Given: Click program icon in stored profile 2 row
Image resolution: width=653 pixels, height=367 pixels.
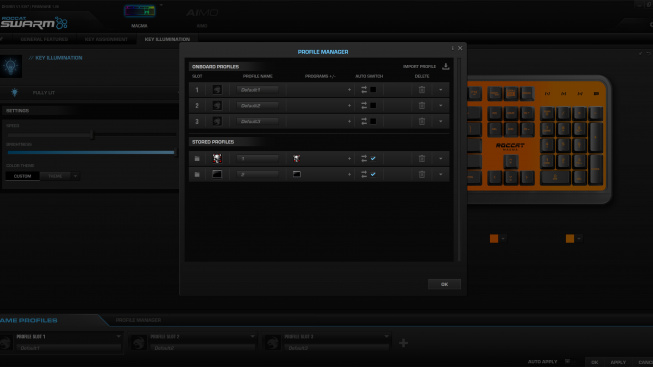Looking at the screenshot, I should 297,174.
